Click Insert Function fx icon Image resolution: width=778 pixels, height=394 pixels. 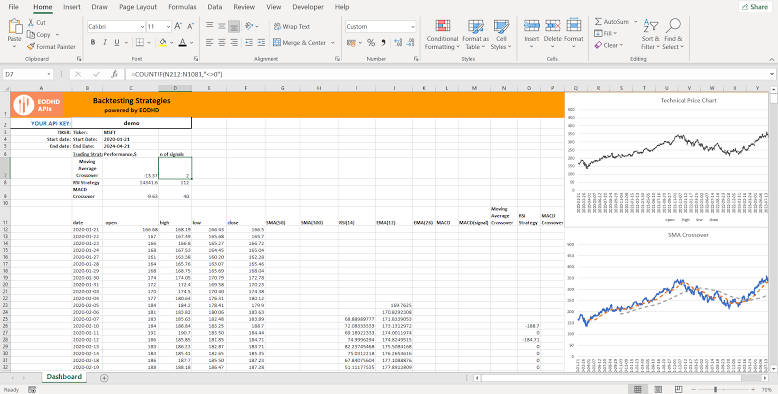(x=114, y=74)
